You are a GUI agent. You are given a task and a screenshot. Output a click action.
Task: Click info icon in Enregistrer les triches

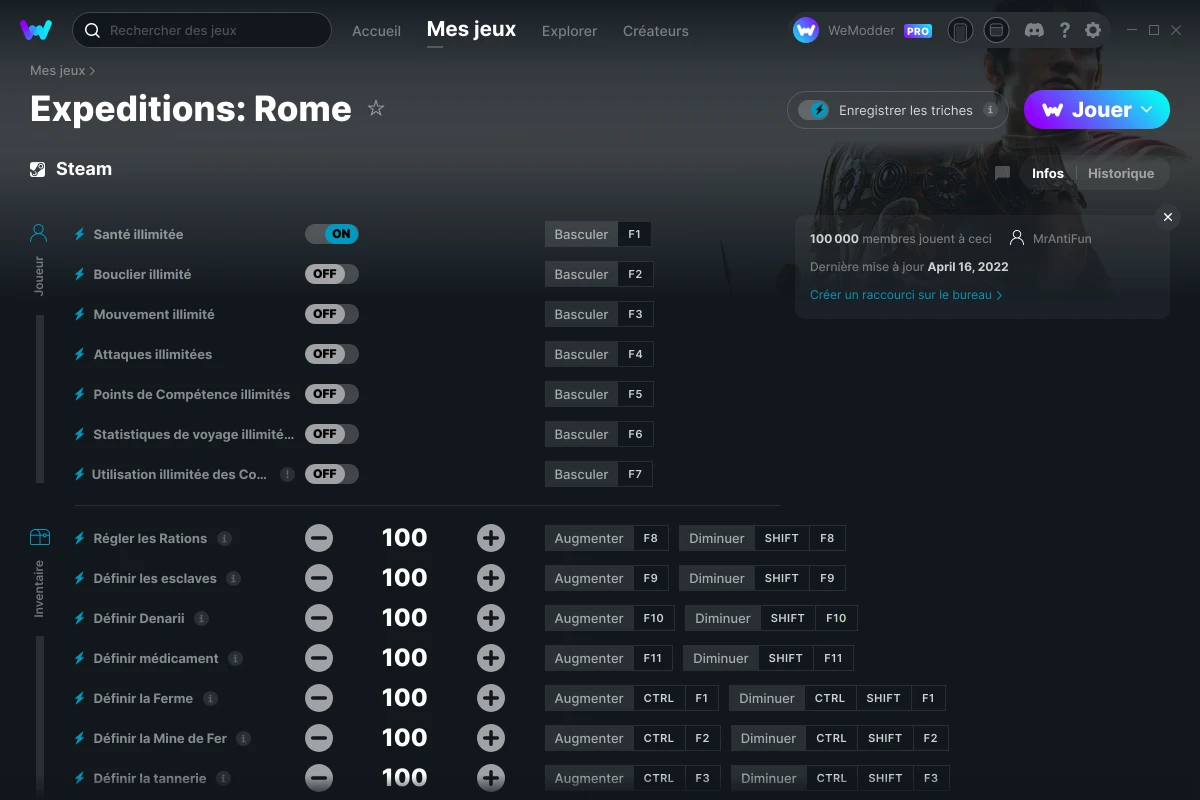pyautogui.click(x=990, y=110)
